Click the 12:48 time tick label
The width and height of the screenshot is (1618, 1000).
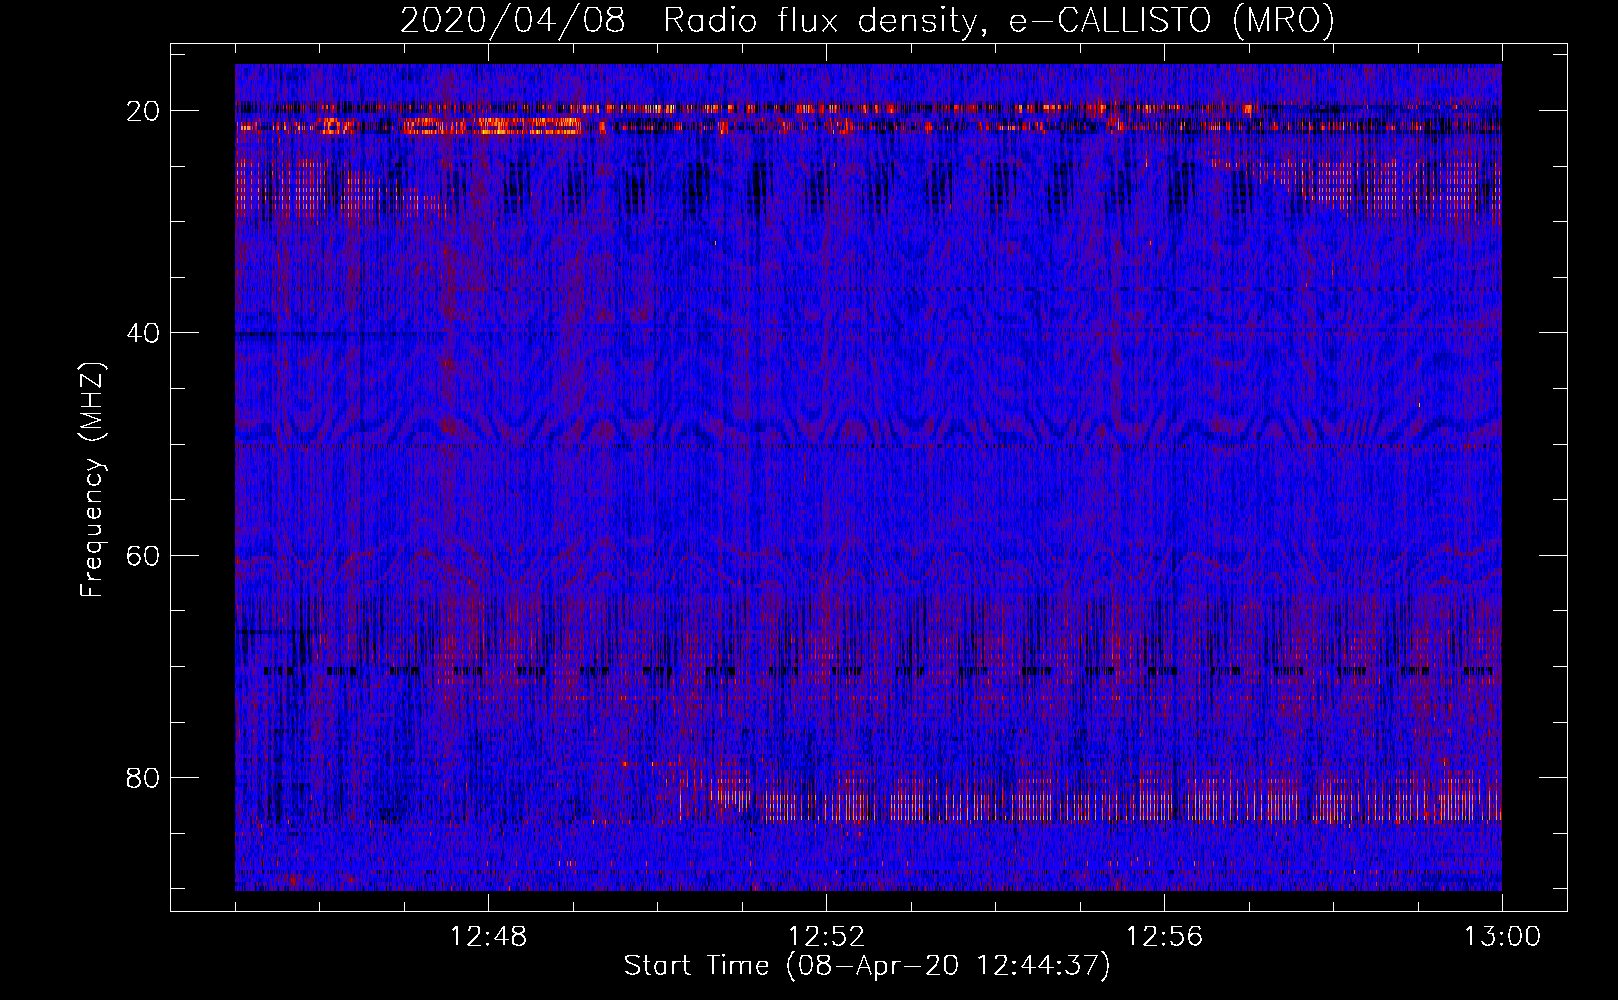coord(489,937)
